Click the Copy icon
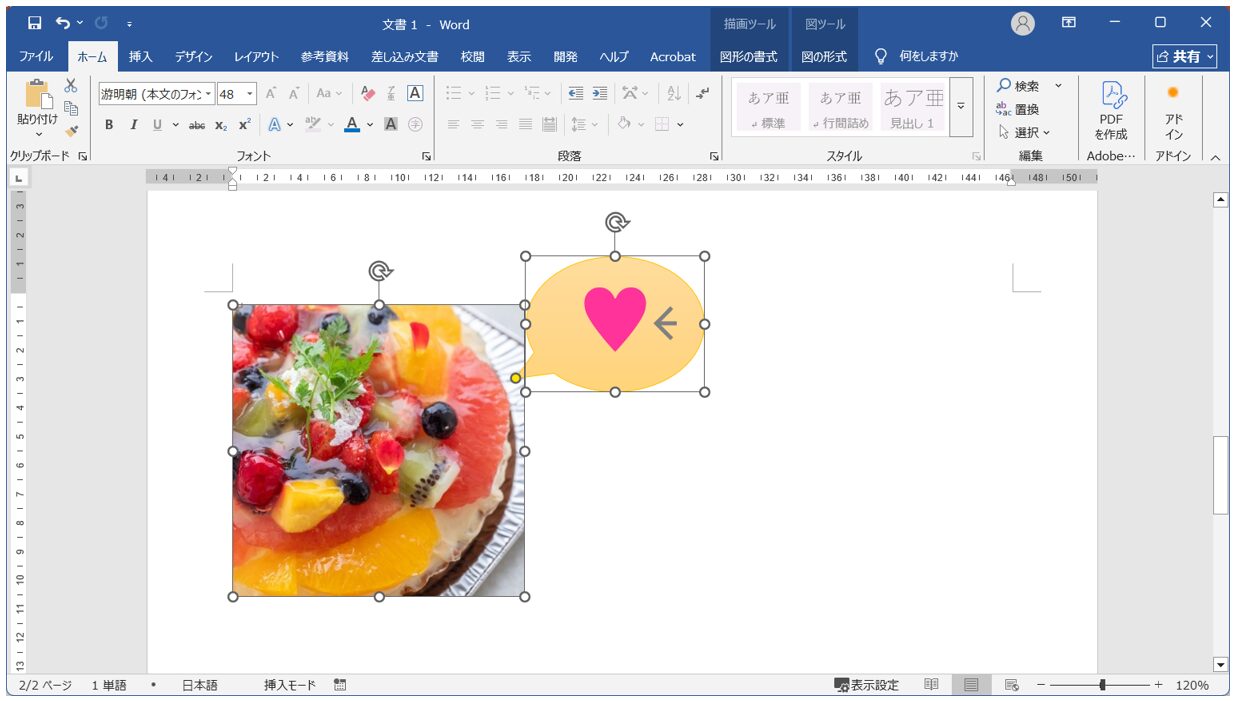This screenshot has height=701, width=1235. pos(71,108)
